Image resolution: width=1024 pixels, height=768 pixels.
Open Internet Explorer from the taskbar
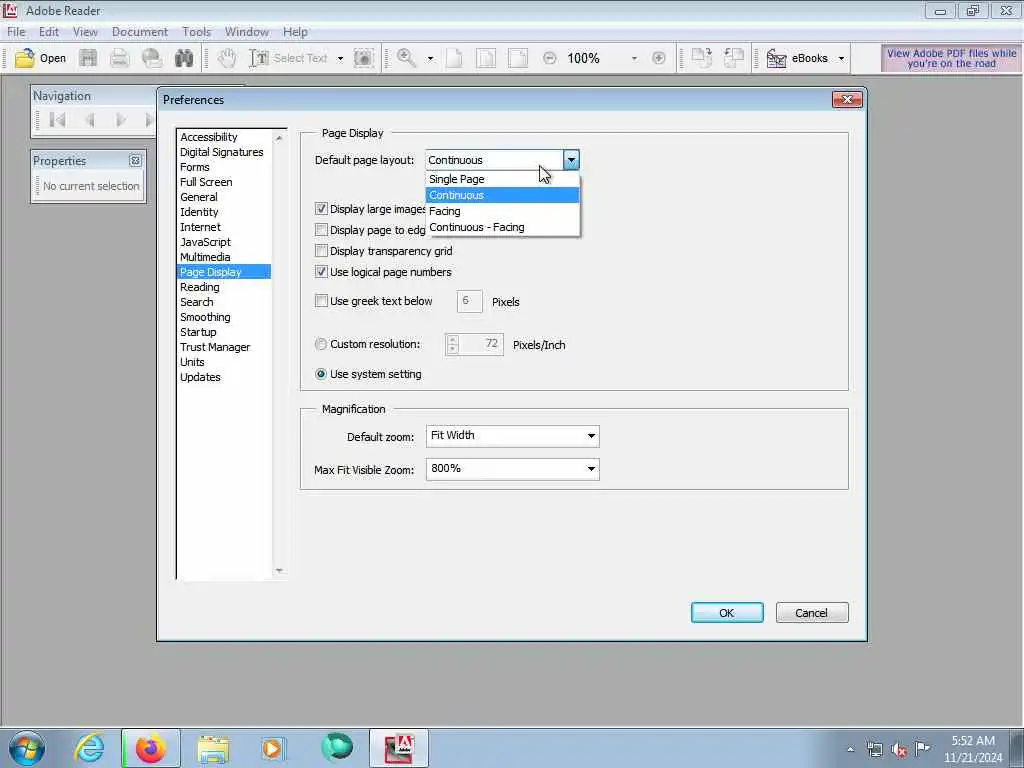[x=89, y=748]
